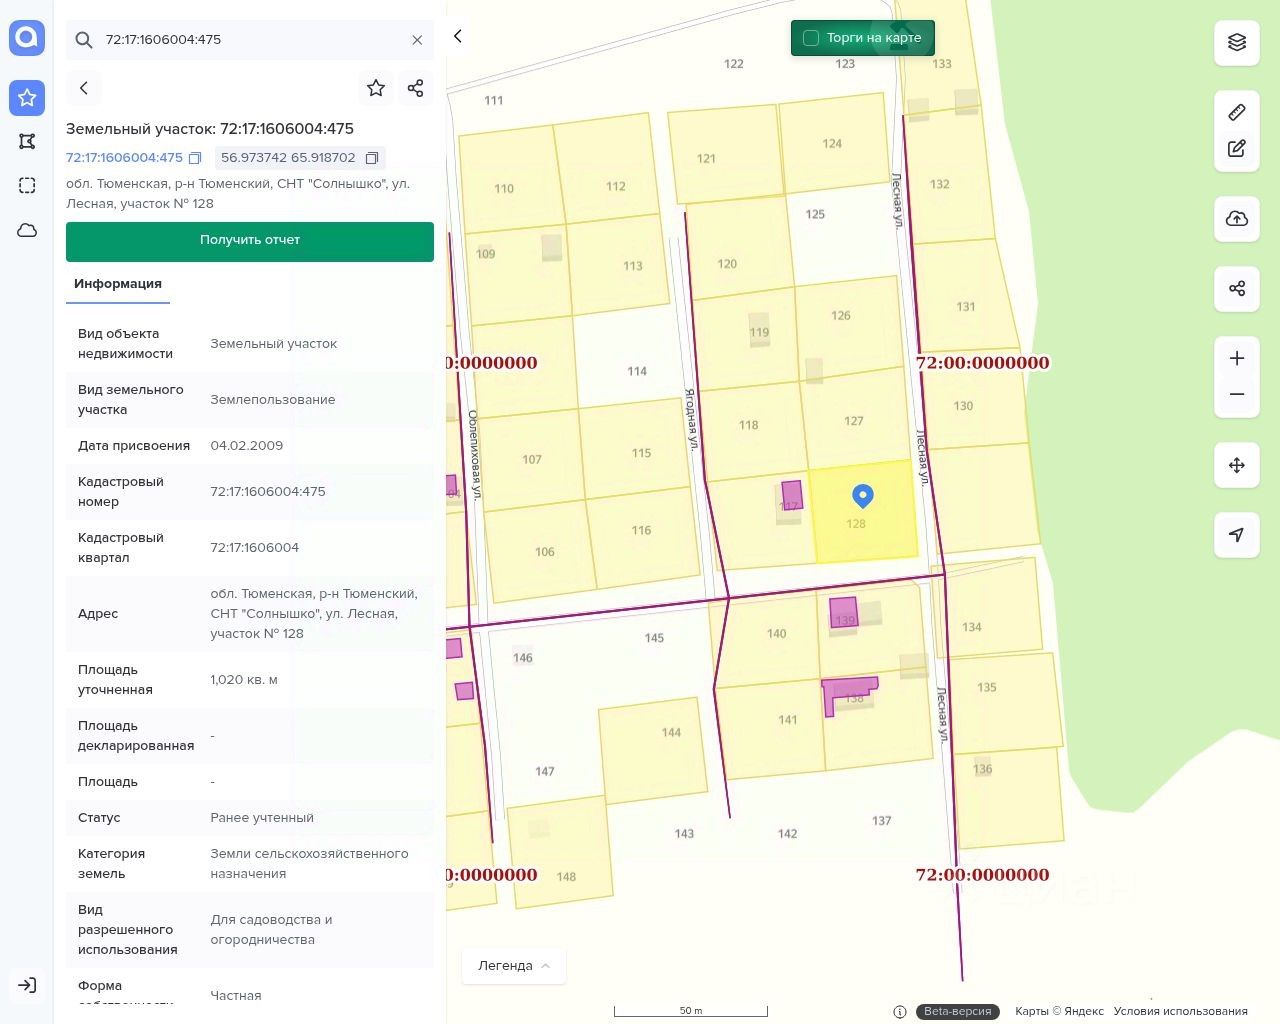Select the dashed area selection tool

pos(27,185)
